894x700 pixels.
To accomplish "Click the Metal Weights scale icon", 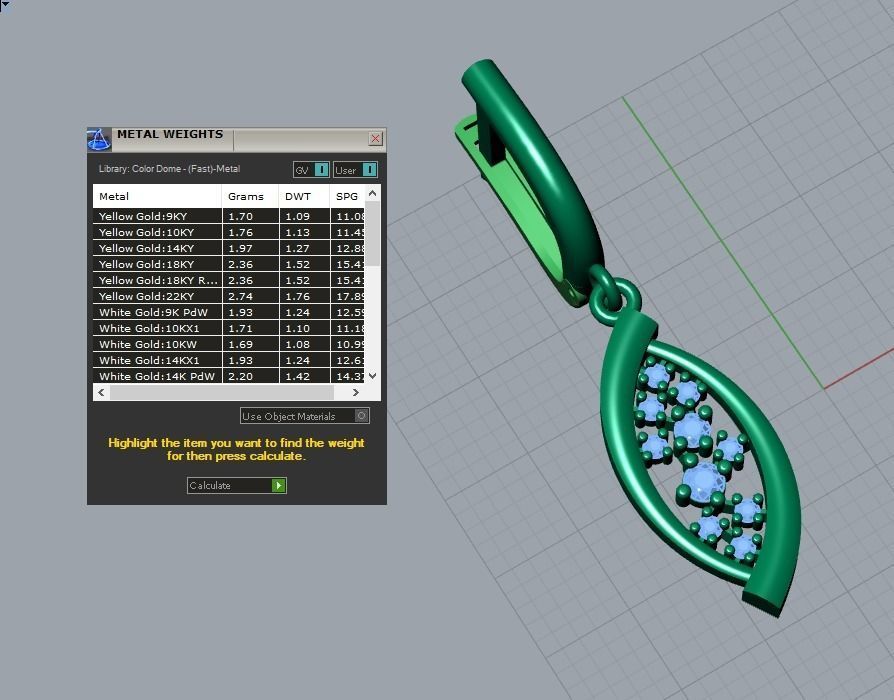I will pyautogui.click(x=99, y=140).
